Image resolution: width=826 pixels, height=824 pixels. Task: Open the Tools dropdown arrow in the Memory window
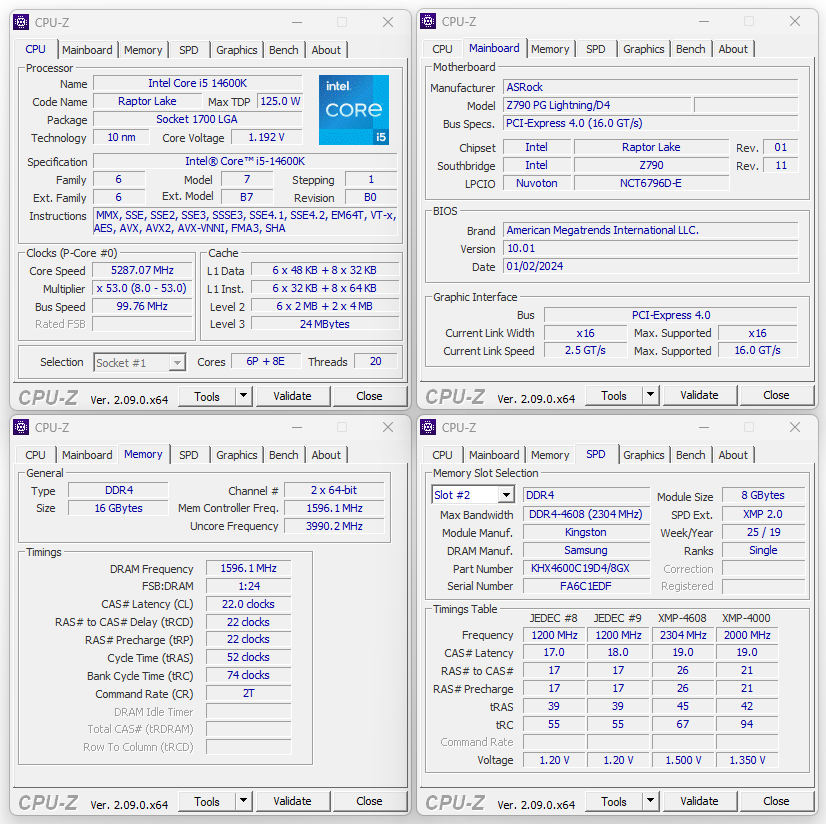243,801
